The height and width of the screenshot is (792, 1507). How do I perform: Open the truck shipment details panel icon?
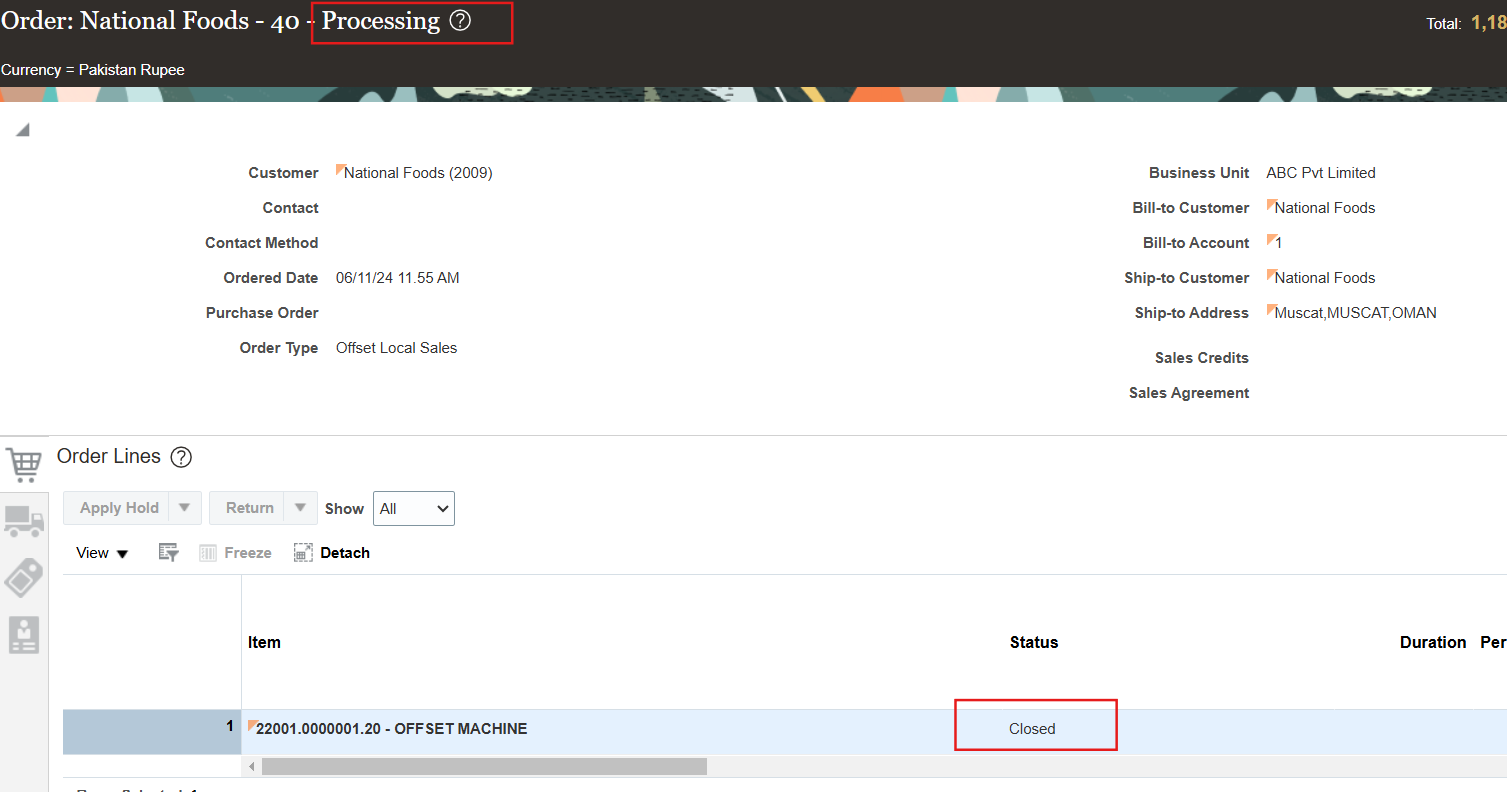[24, 521]
